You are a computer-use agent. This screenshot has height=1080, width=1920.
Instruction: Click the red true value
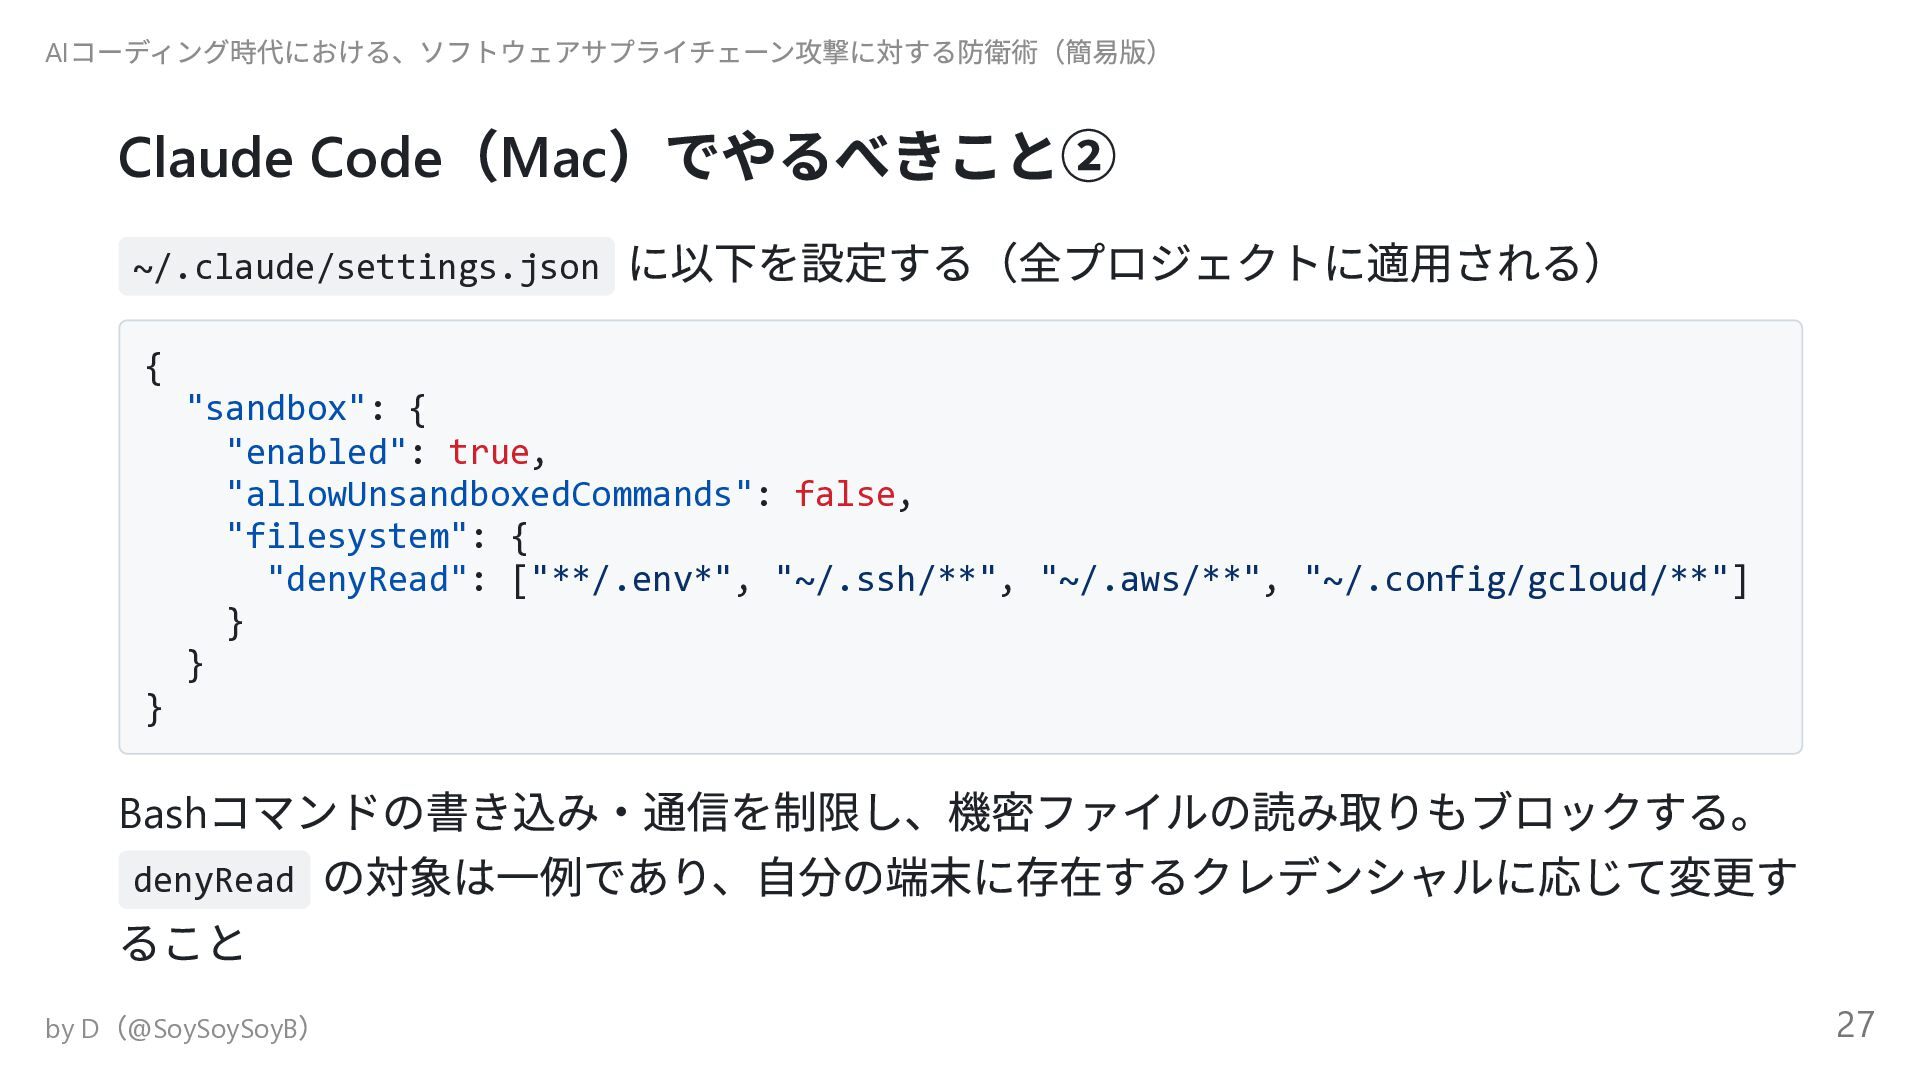[488, 452]
